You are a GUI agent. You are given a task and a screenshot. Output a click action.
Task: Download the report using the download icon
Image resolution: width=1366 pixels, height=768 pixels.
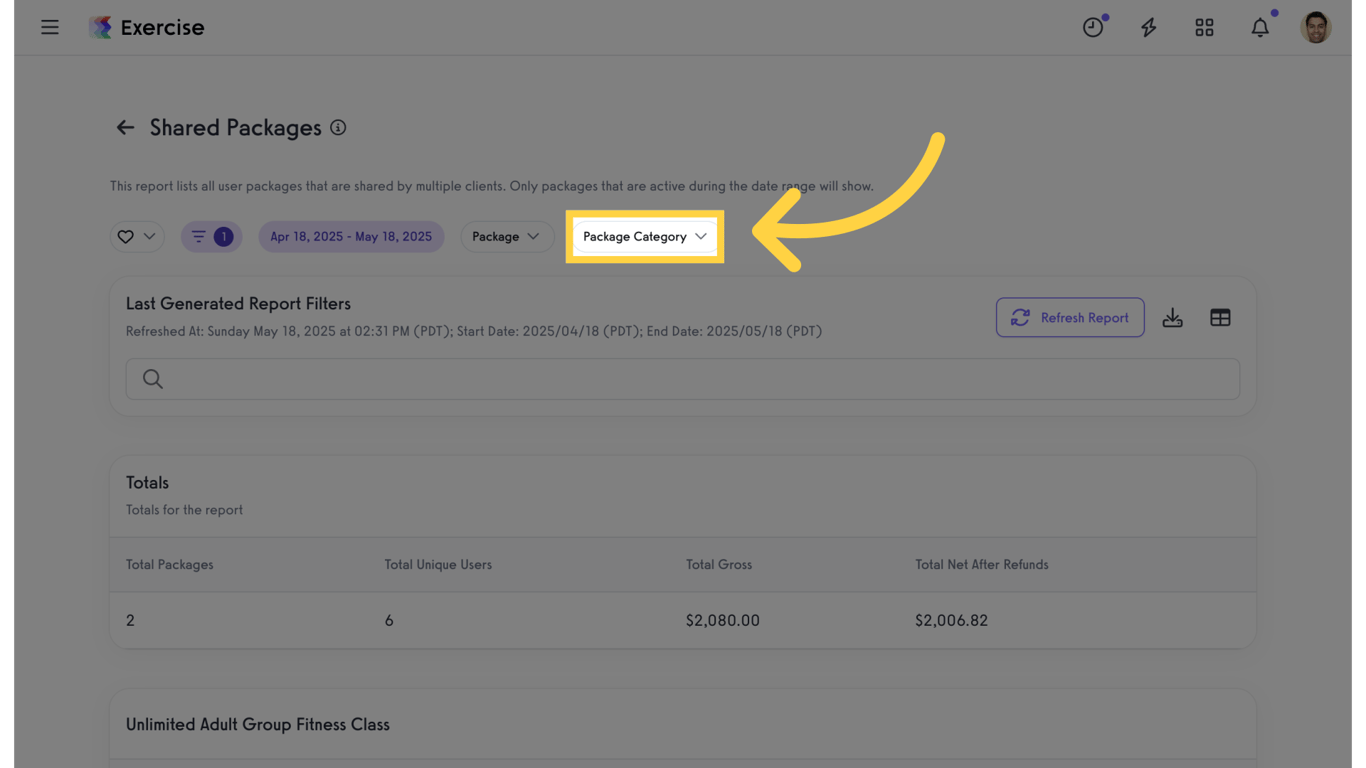(1172, 318)
